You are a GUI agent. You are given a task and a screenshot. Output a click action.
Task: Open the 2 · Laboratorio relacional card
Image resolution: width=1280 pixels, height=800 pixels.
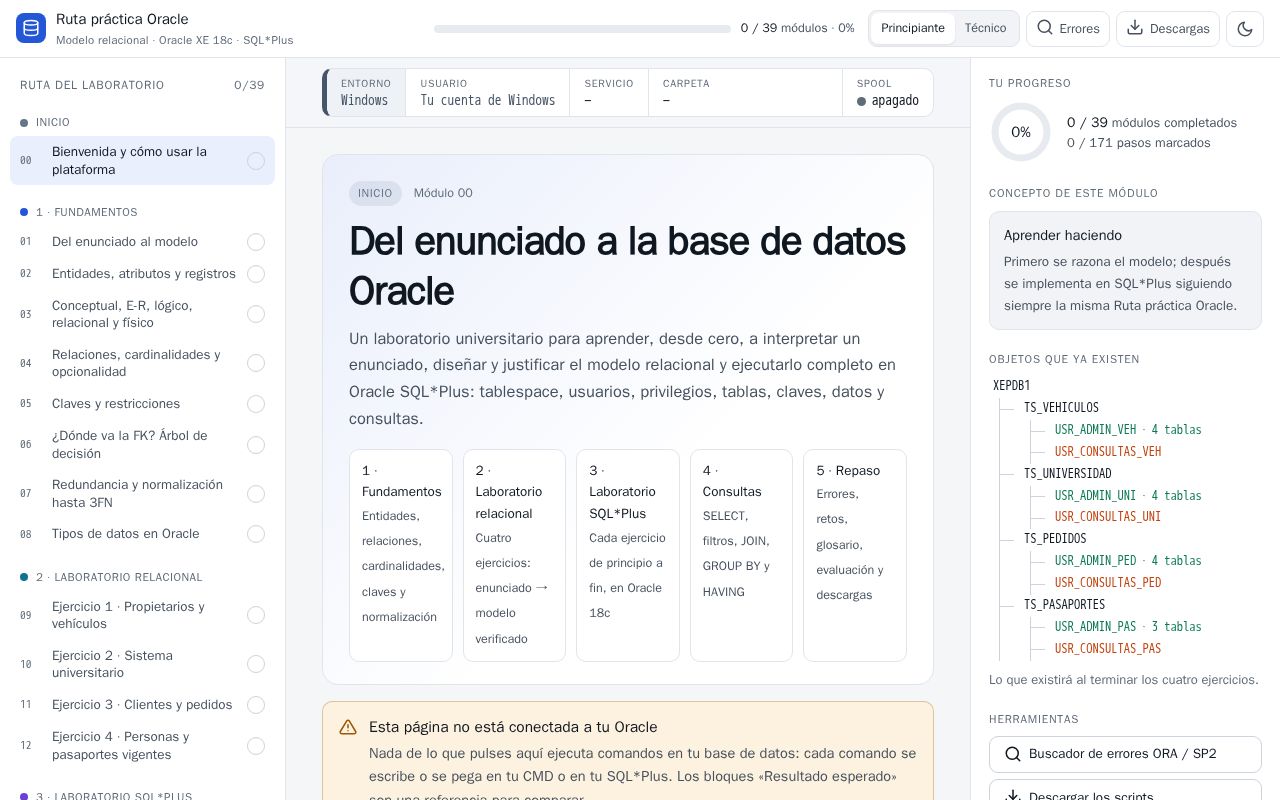pos(514,556)
